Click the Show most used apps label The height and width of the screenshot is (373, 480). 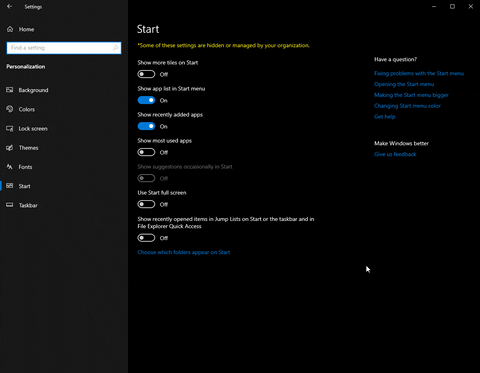click(164, 141)
